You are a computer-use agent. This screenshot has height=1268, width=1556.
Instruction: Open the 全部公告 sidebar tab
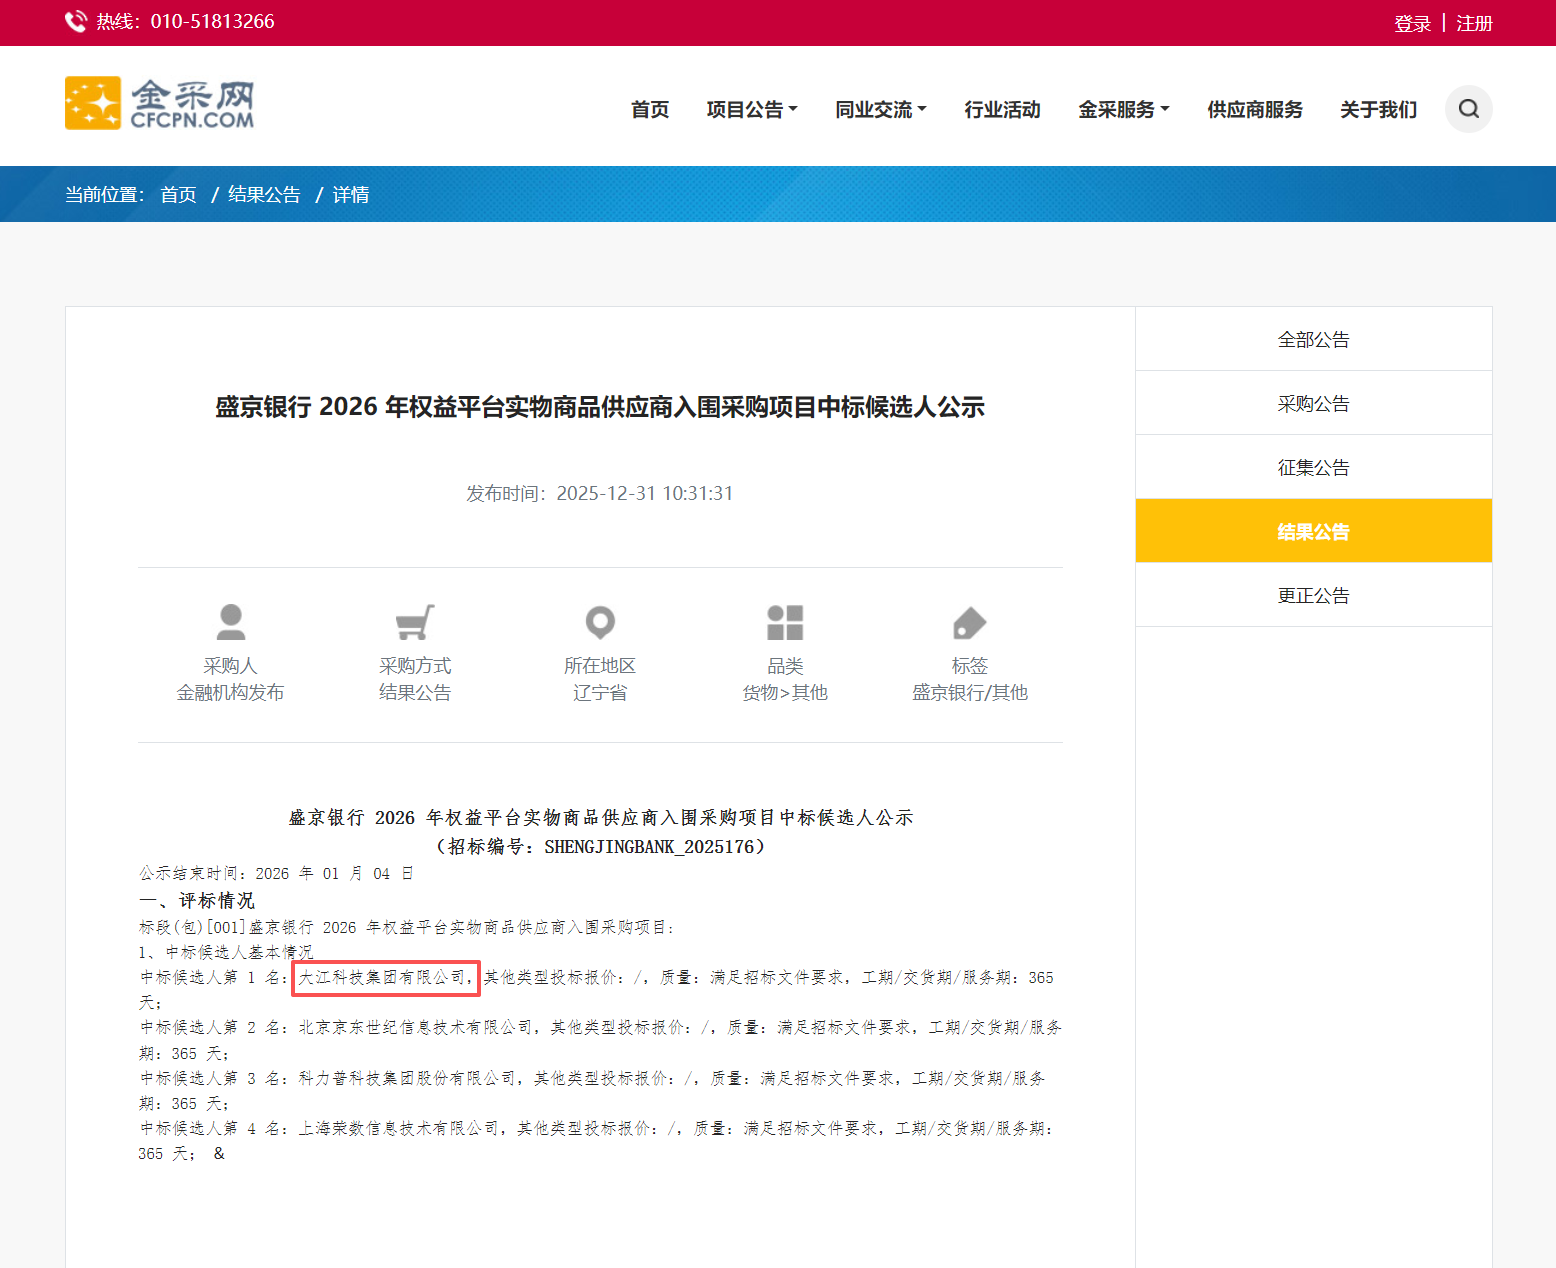[x=1313, y=339]
